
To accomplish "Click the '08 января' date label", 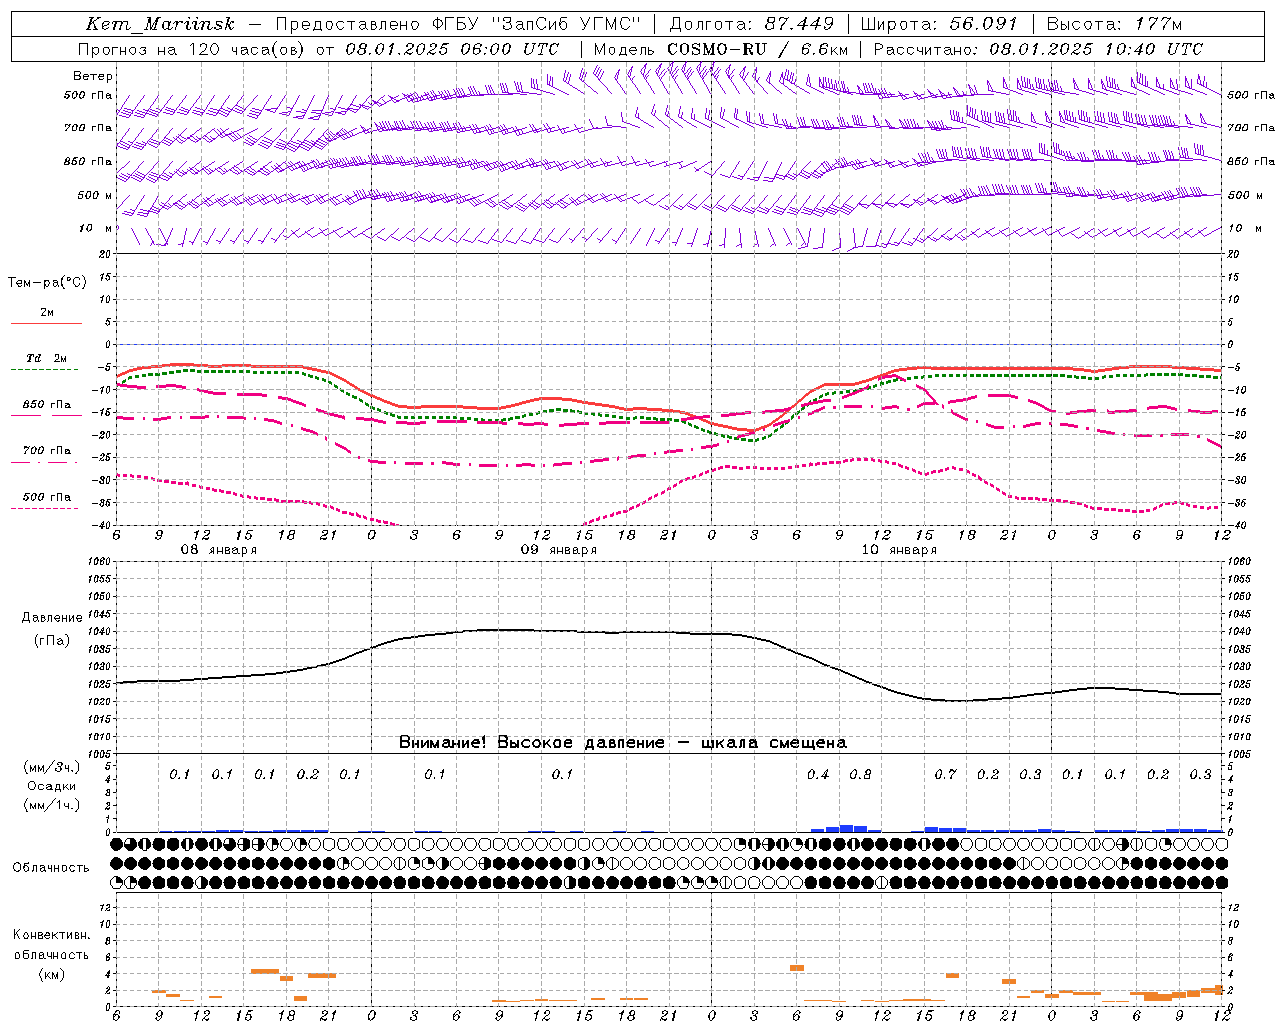I will click(x=218, y=550).
